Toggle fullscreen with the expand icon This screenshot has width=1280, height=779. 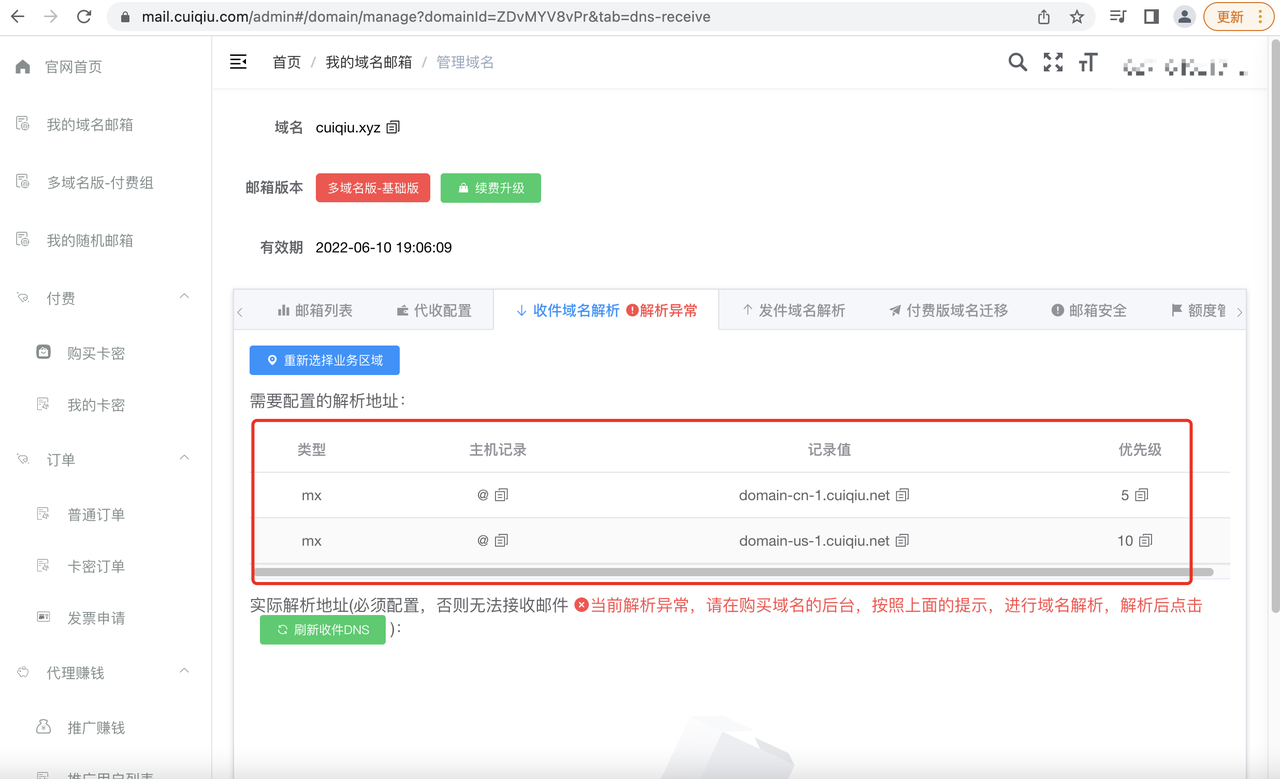point(1053,62)
